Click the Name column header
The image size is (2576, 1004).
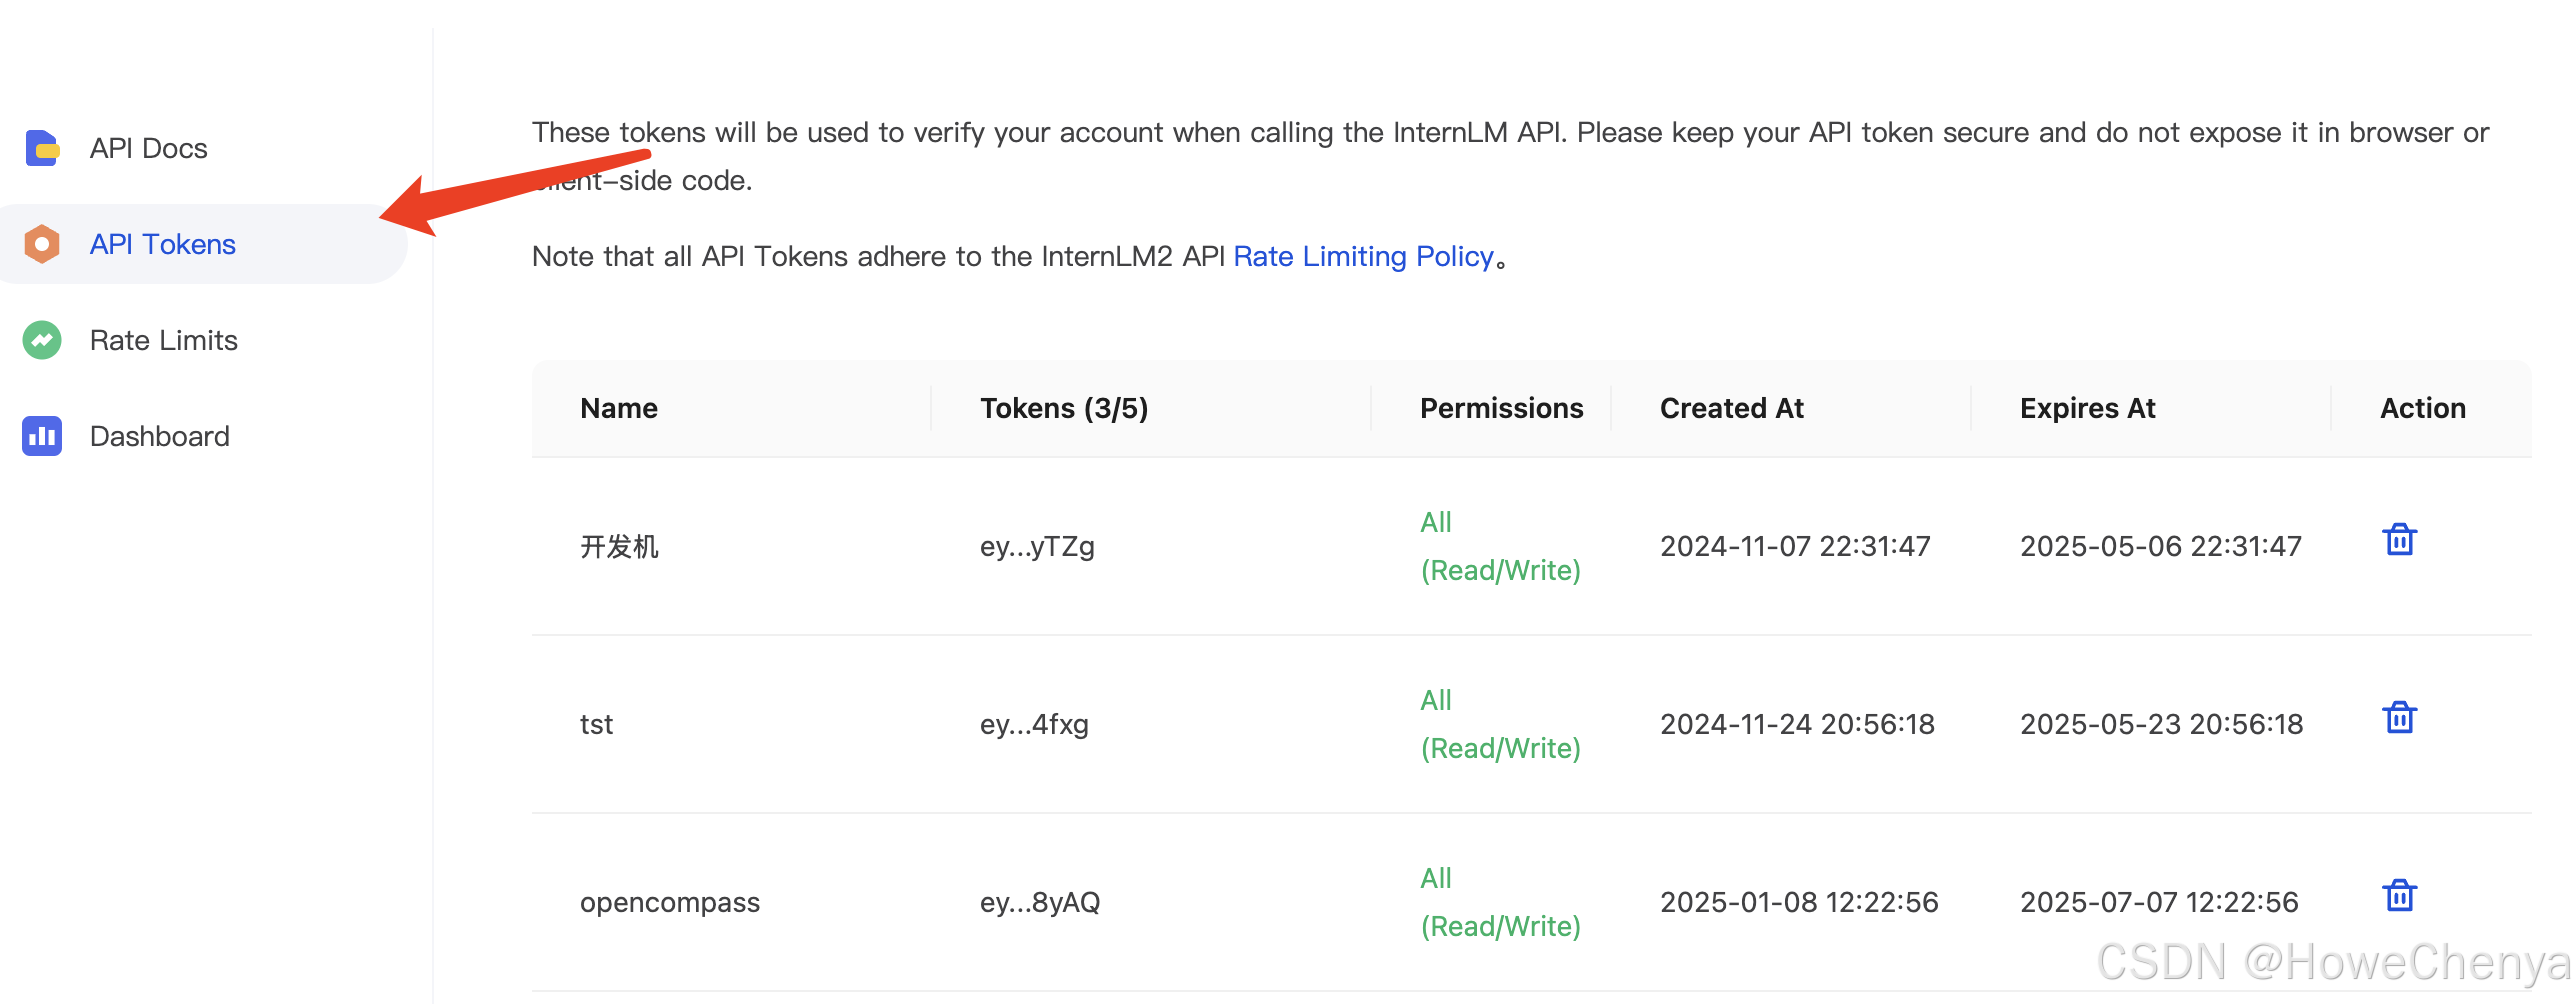tap(619, 408)
